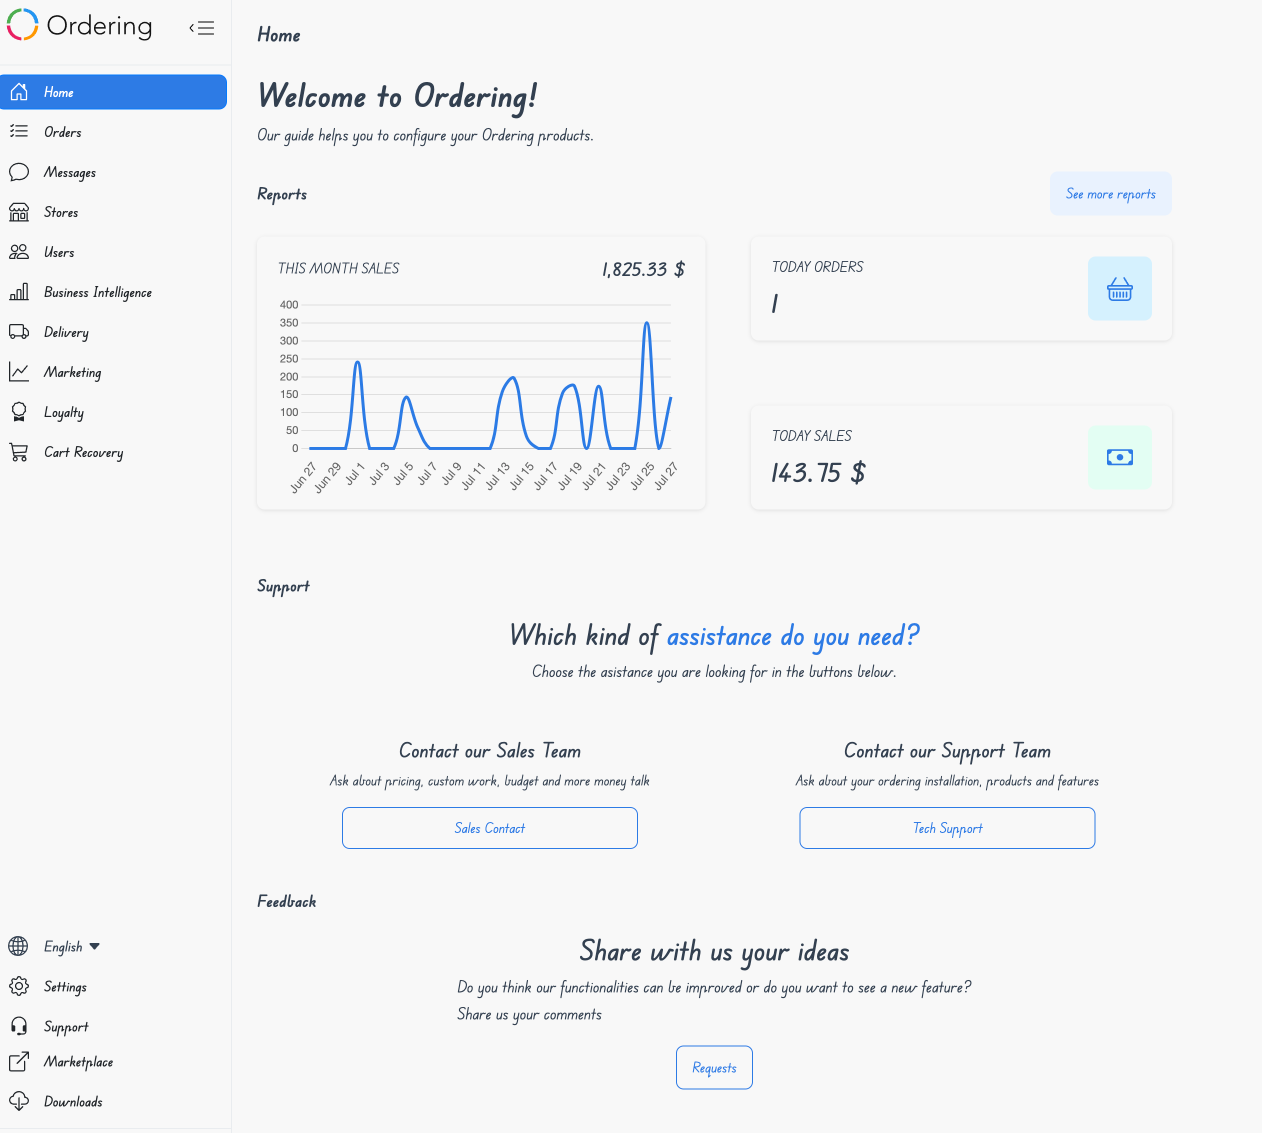Image resolution: width=1262 pixels, height=1133 pixels.
Task: Click the Feedback section heading
Action: coord(286,901)
